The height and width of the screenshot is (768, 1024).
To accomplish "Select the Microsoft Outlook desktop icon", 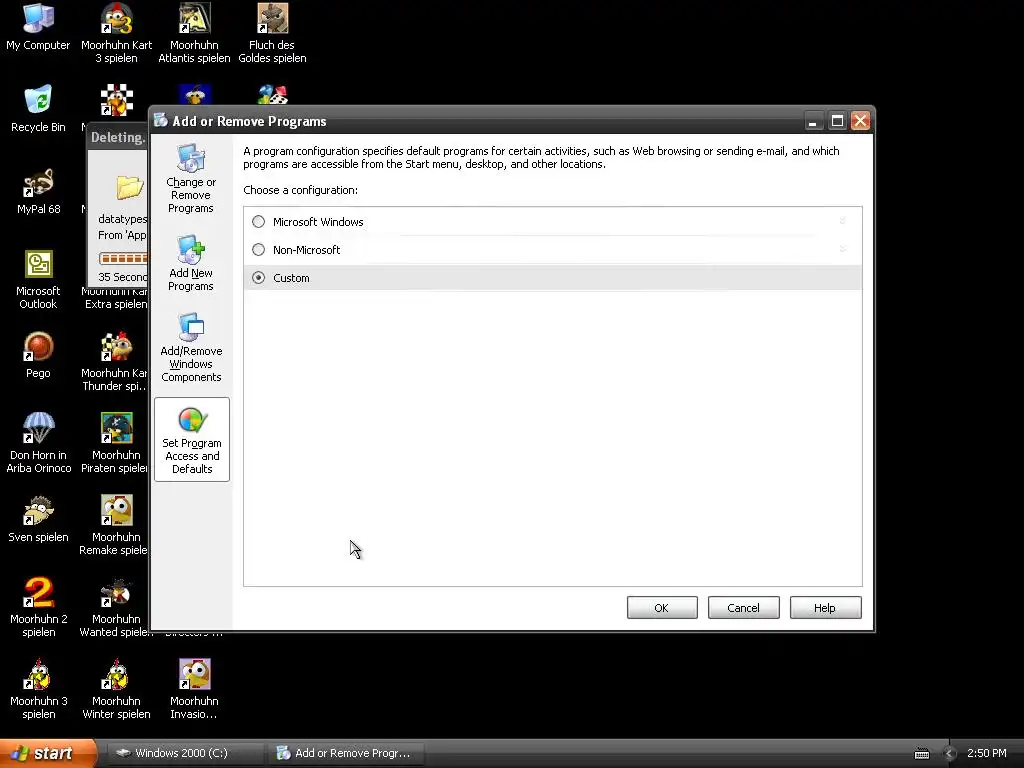I will point(38,280).
